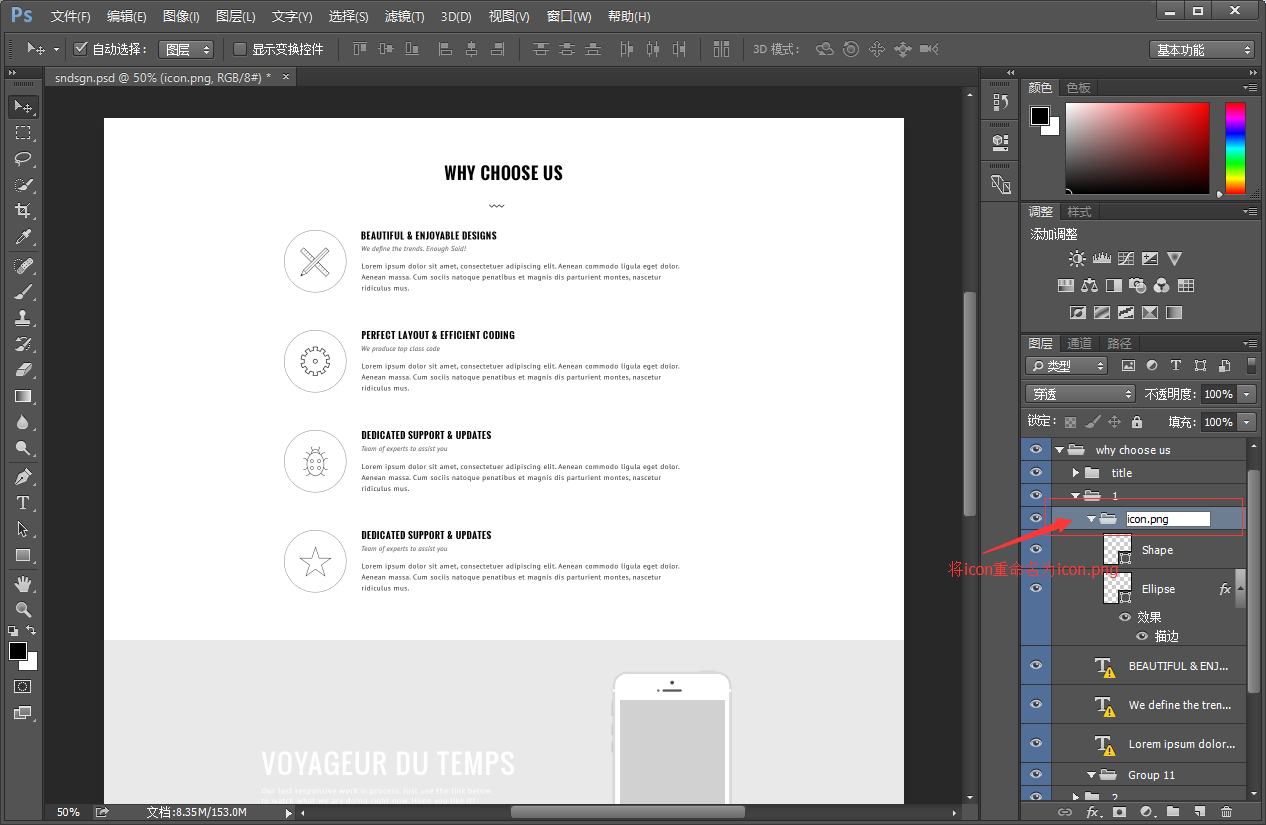Click the icon.png layer name field
Viewport: 1266px width, 825px height.
point(1168,519)
